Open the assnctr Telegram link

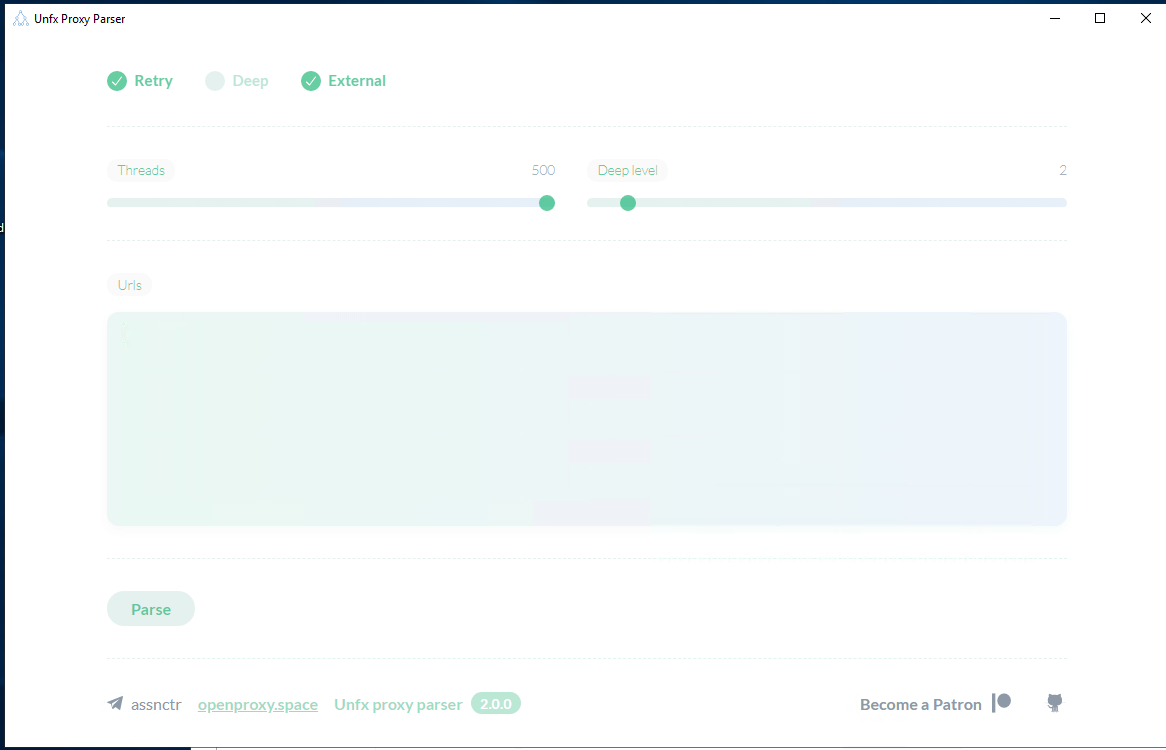pos(156,704)
